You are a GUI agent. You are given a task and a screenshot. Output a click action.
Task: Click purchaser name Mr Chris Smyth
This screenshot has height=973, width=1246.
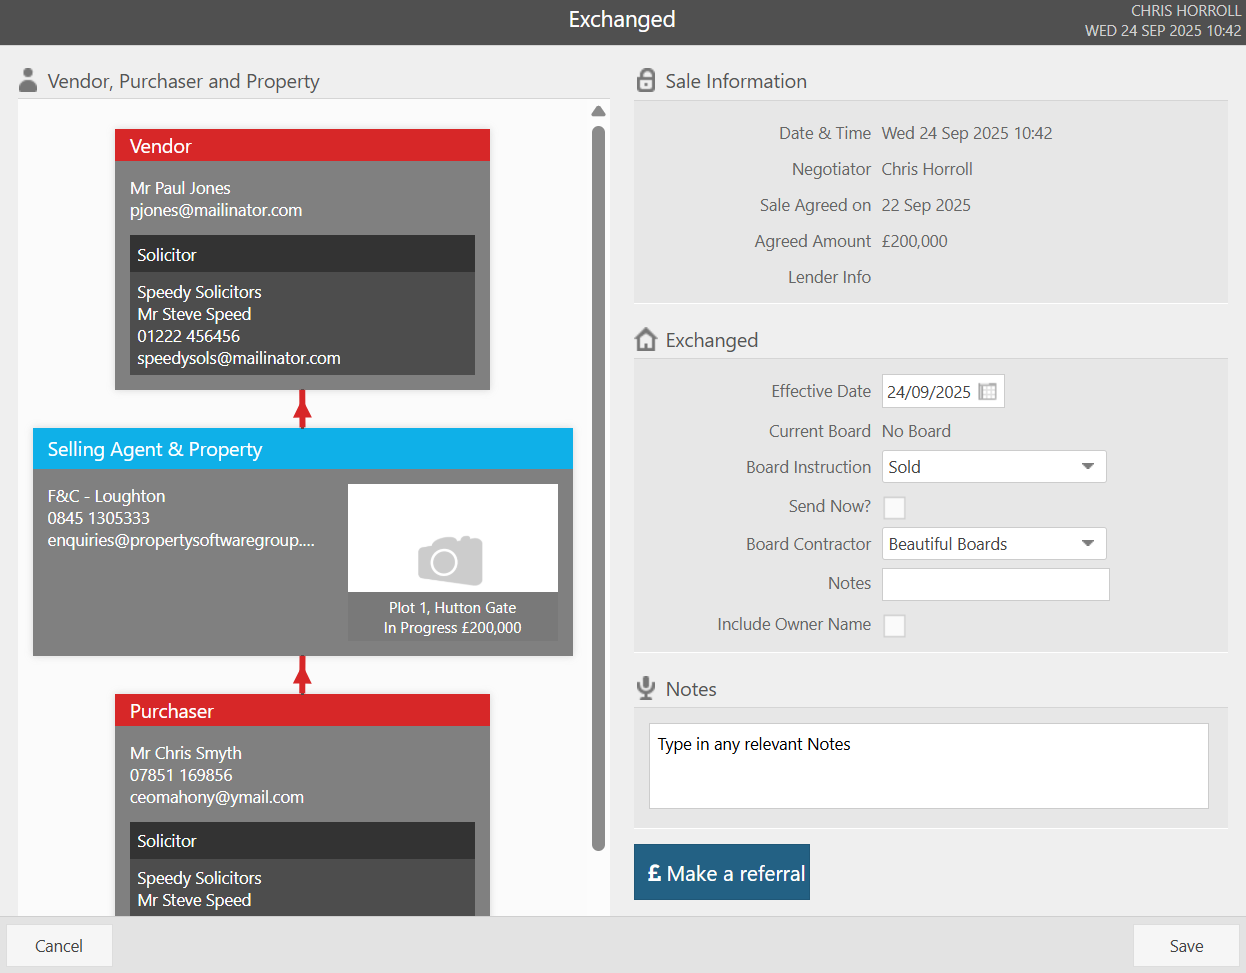click(186, 753)
